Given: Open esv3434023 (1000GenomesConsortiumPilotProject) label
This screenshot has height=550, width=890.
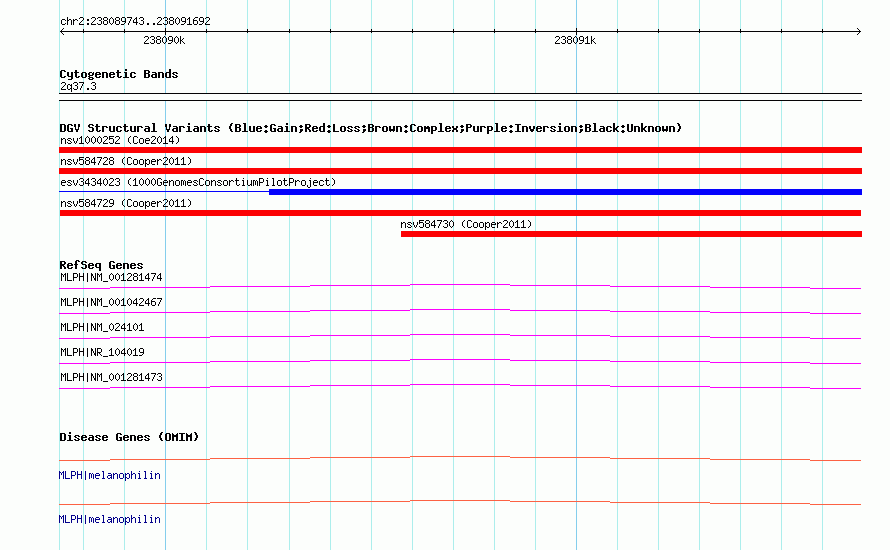Looking at the screenshot, I should pos(198,182).
